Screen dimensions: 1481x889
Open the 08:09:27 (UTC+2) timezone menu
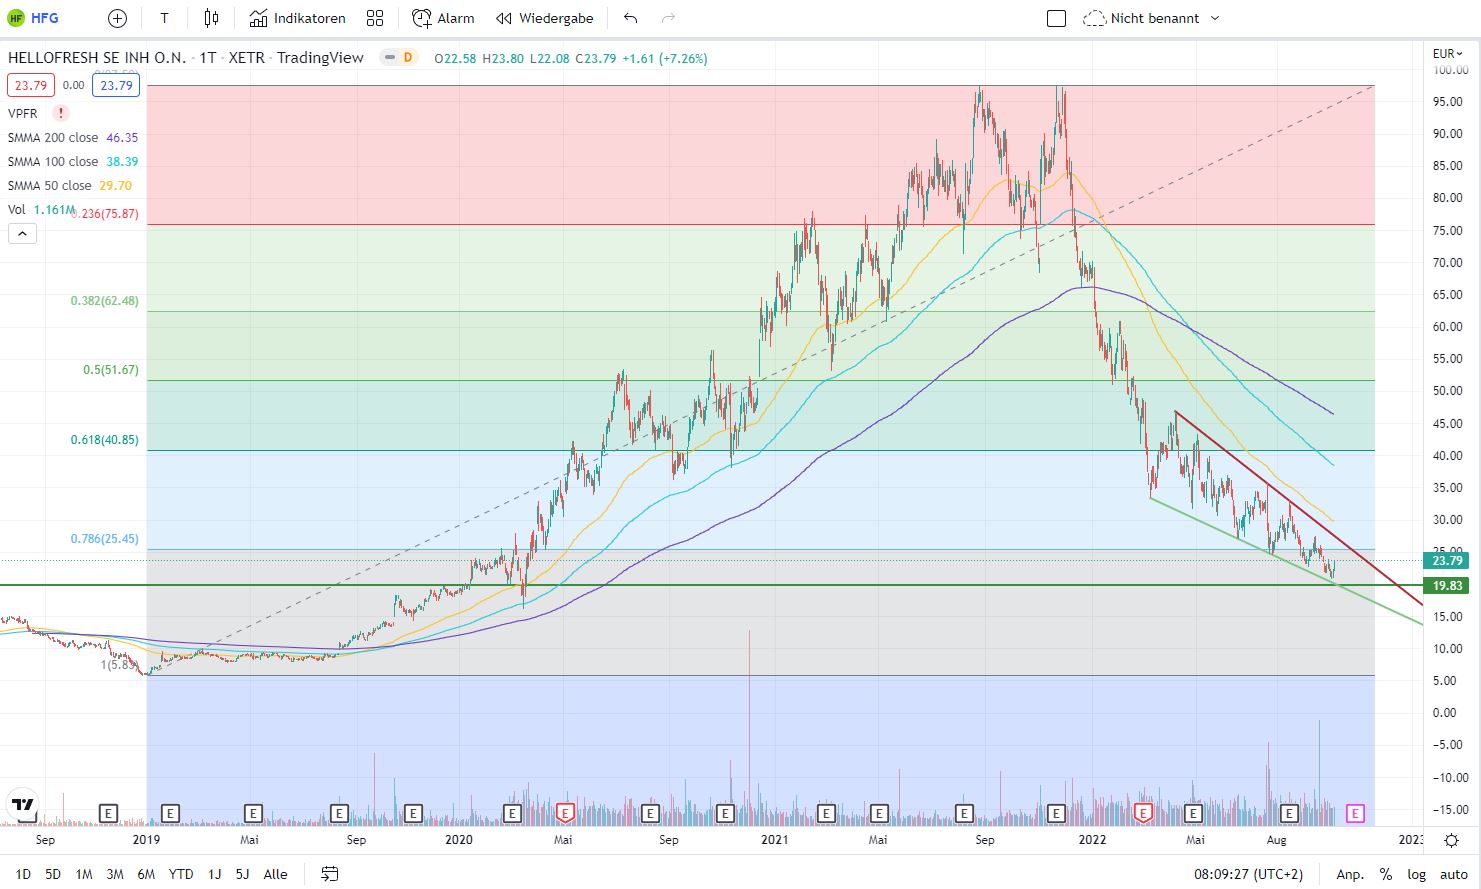point(1248,874)
